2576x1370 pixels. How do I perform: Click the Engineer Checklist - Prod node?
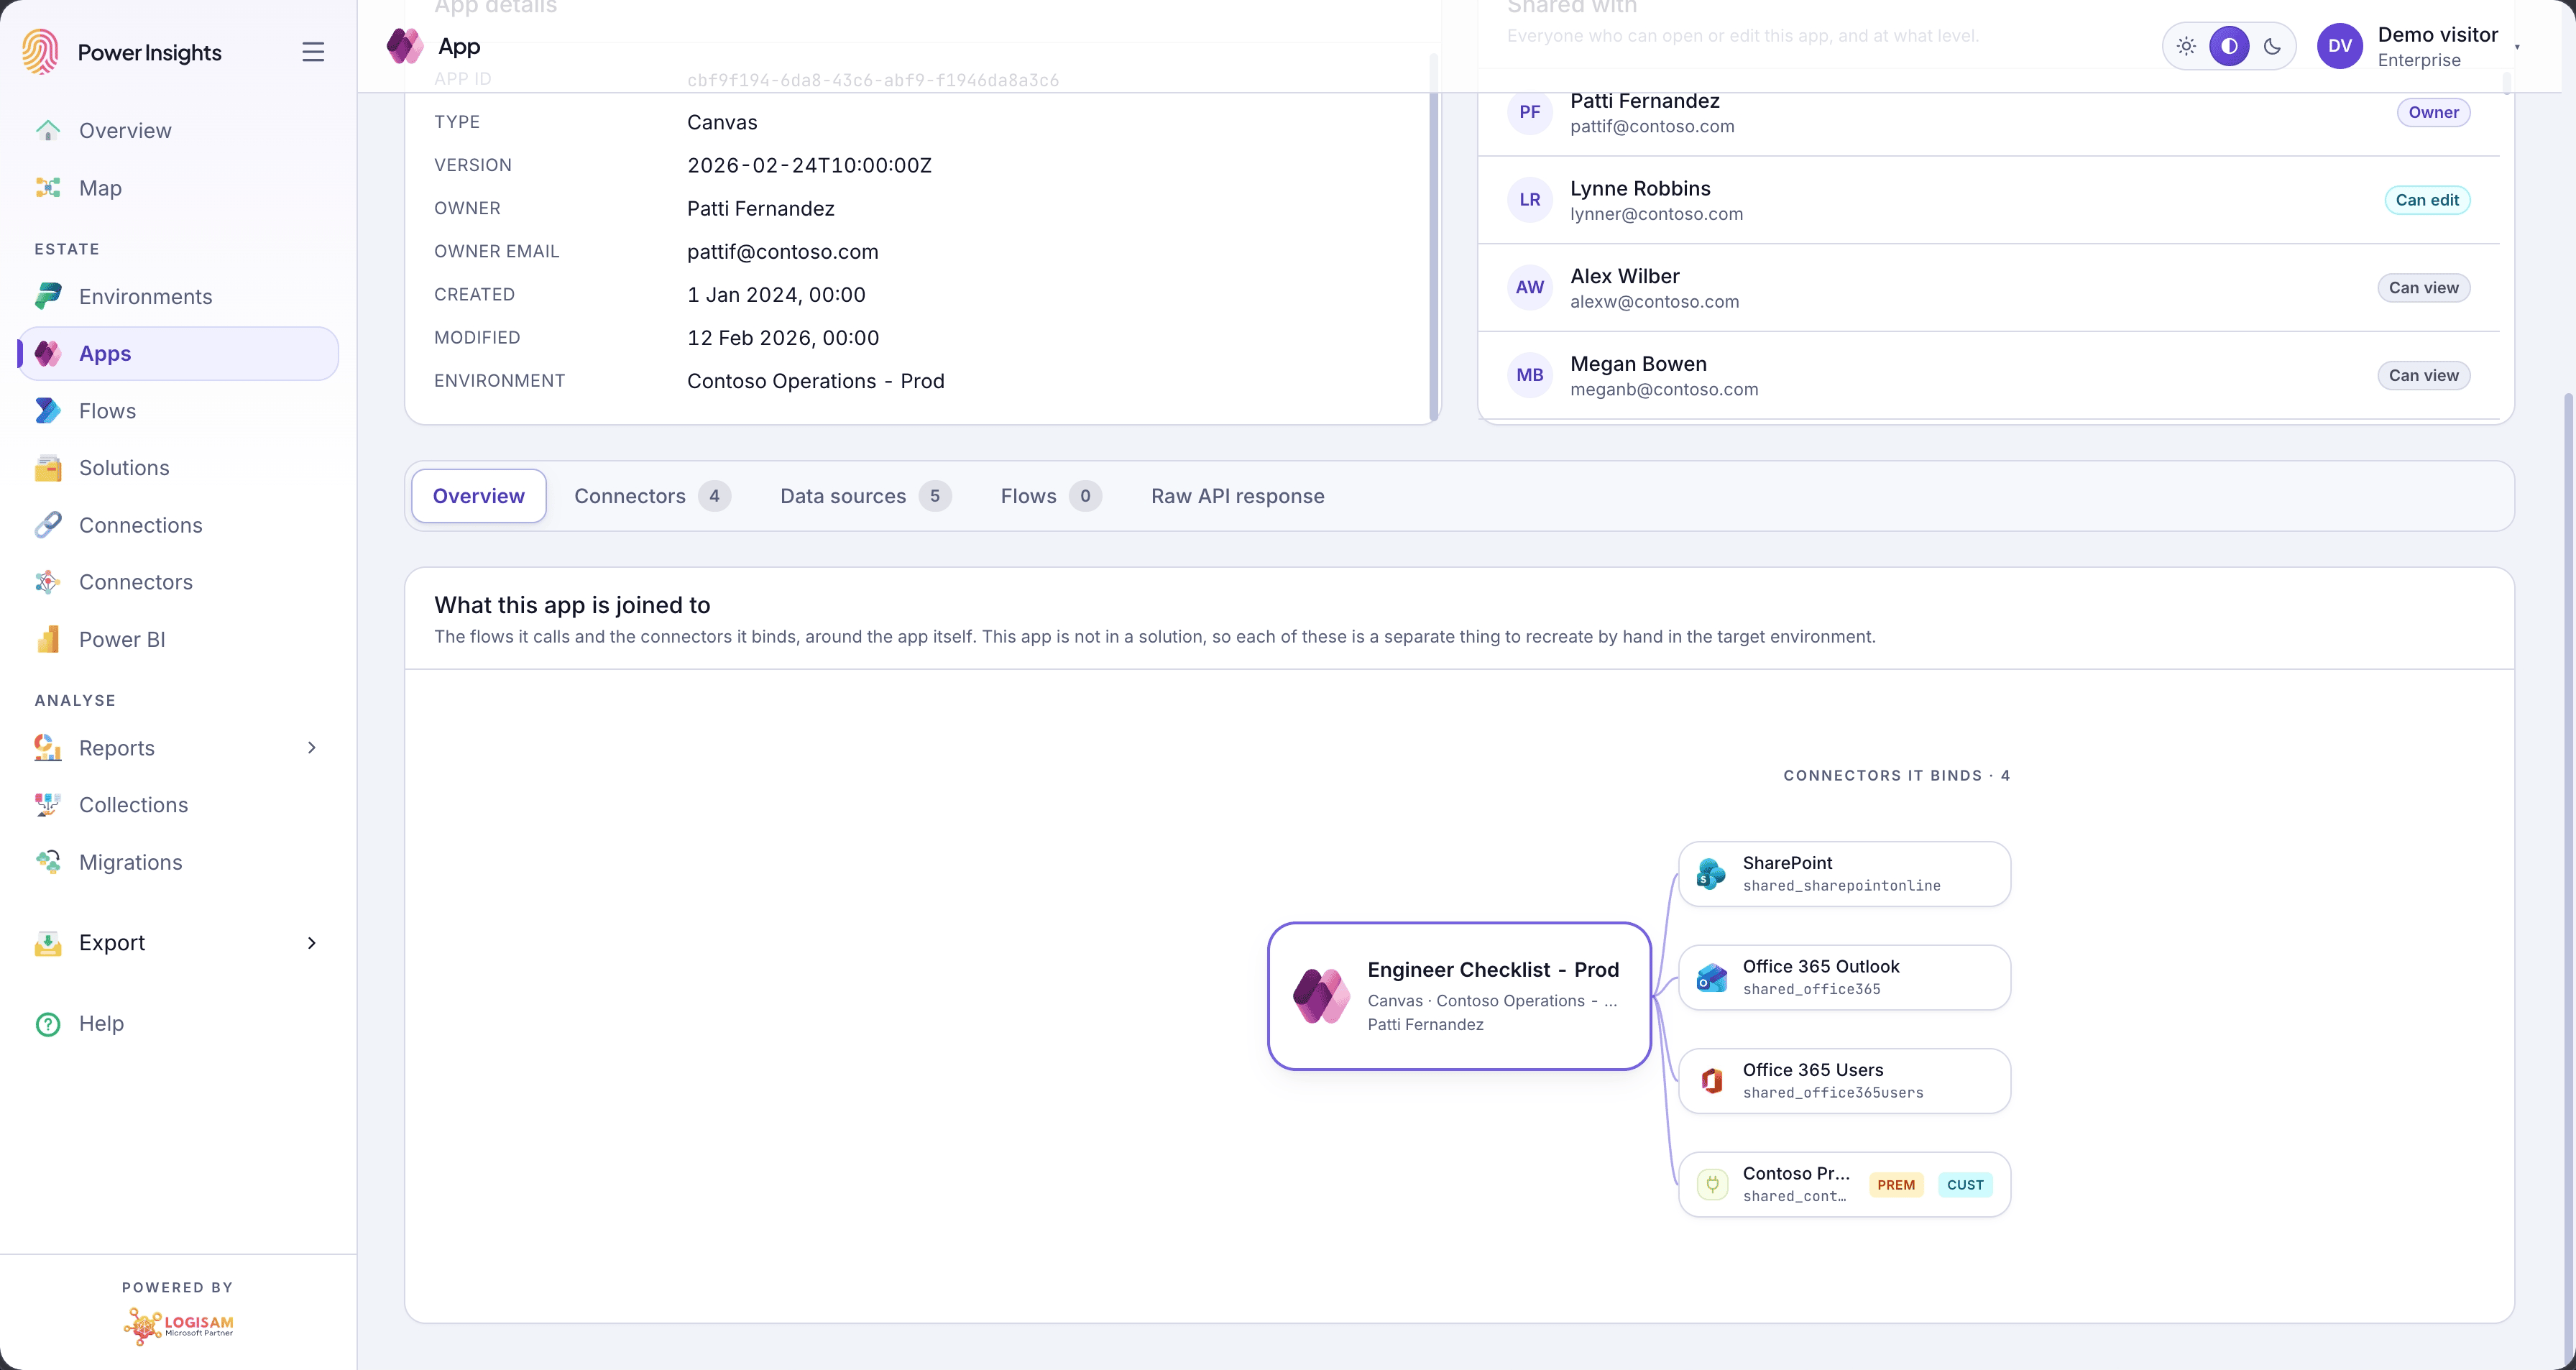(x=1459, y=996)
